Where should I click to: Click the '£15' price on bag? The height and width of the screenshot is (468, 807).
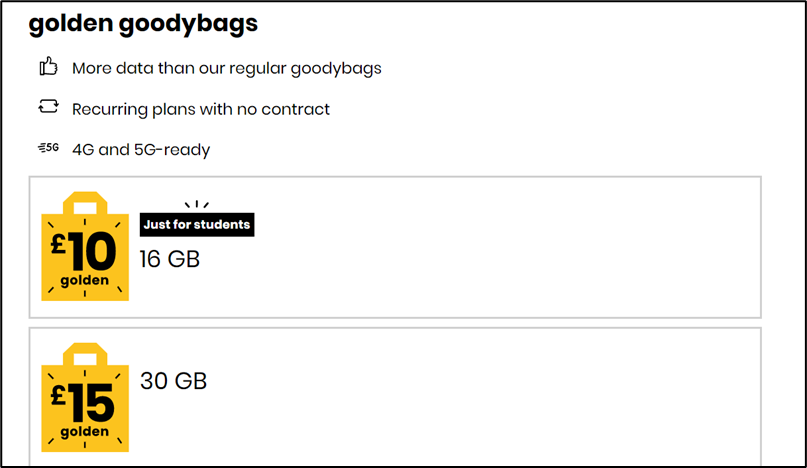tap(82, 402)
